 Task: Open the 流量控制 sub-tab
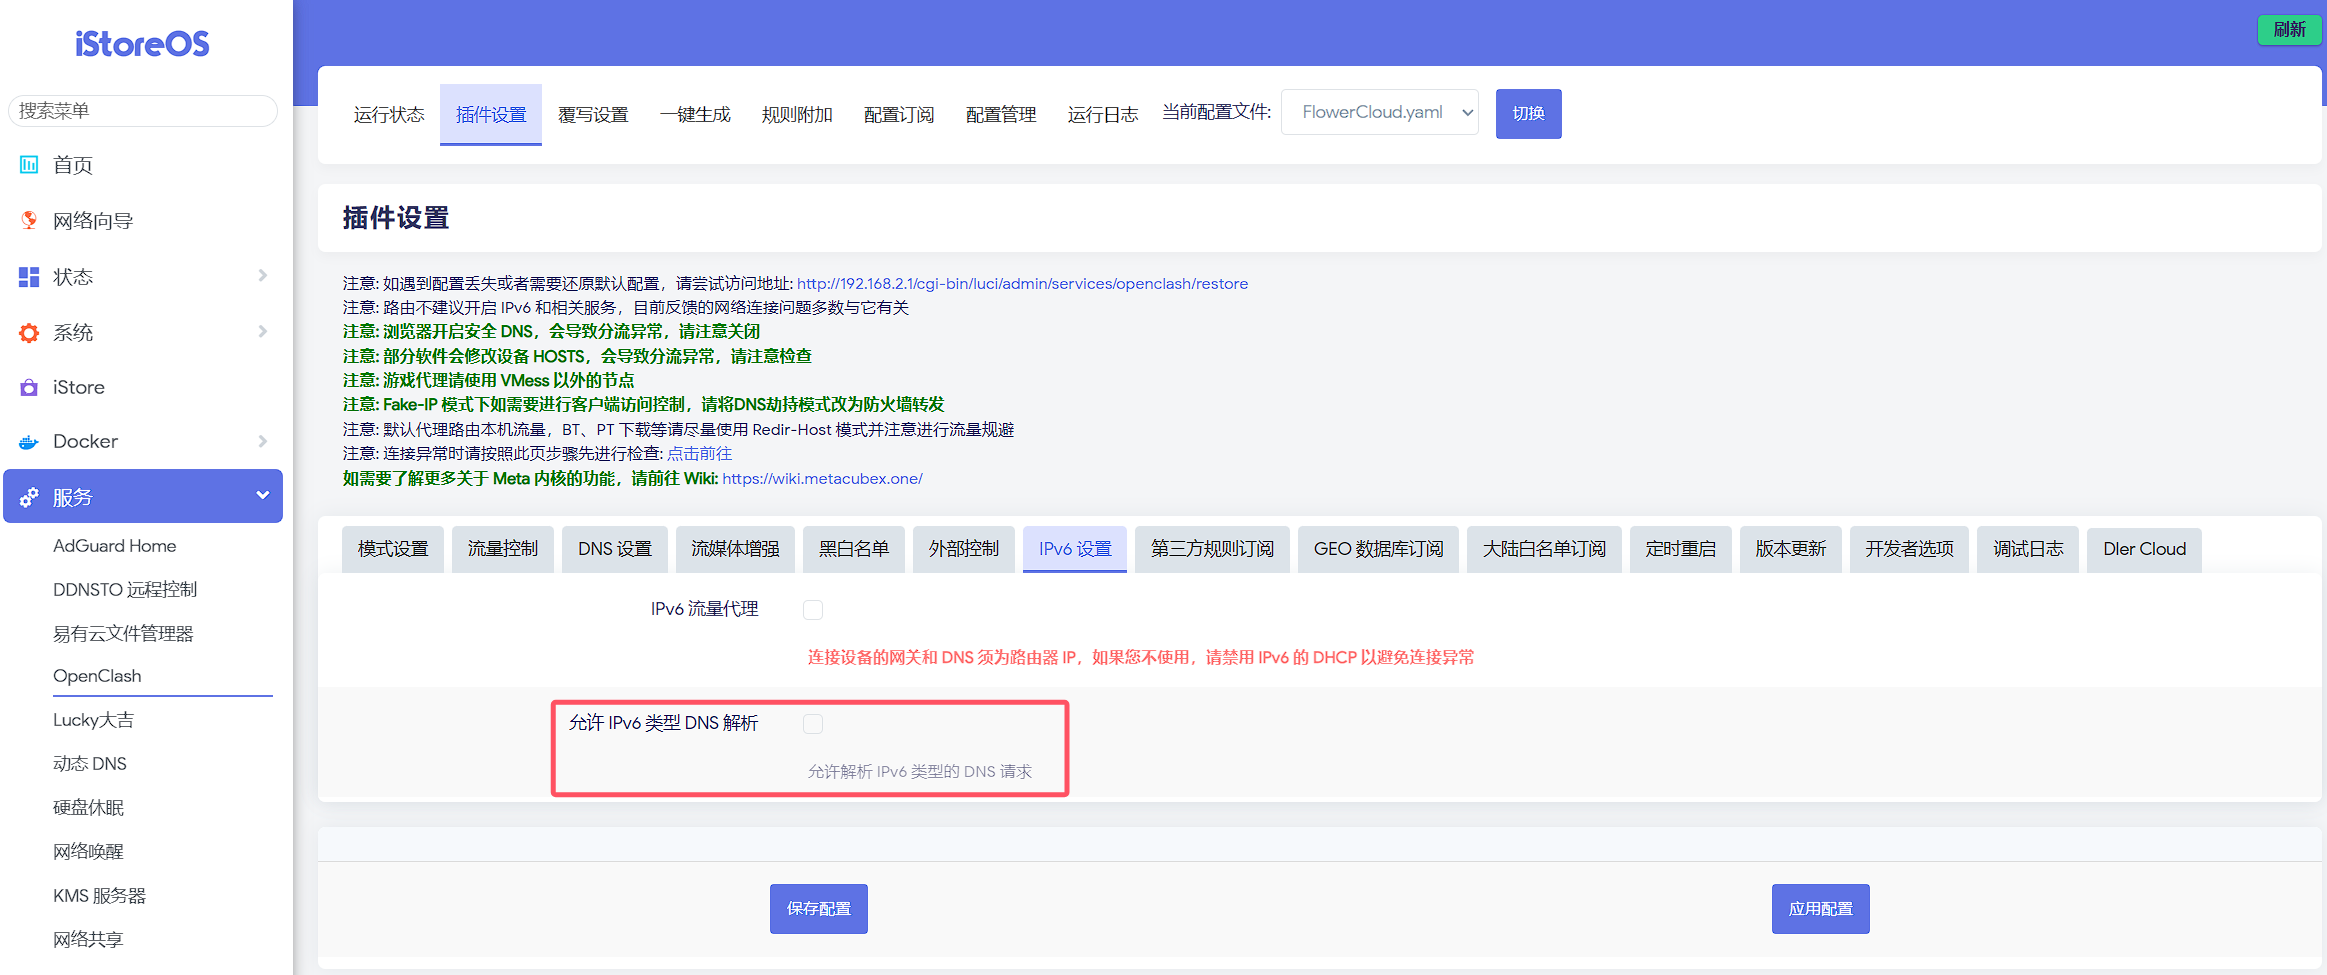click(x=503, y=549)
